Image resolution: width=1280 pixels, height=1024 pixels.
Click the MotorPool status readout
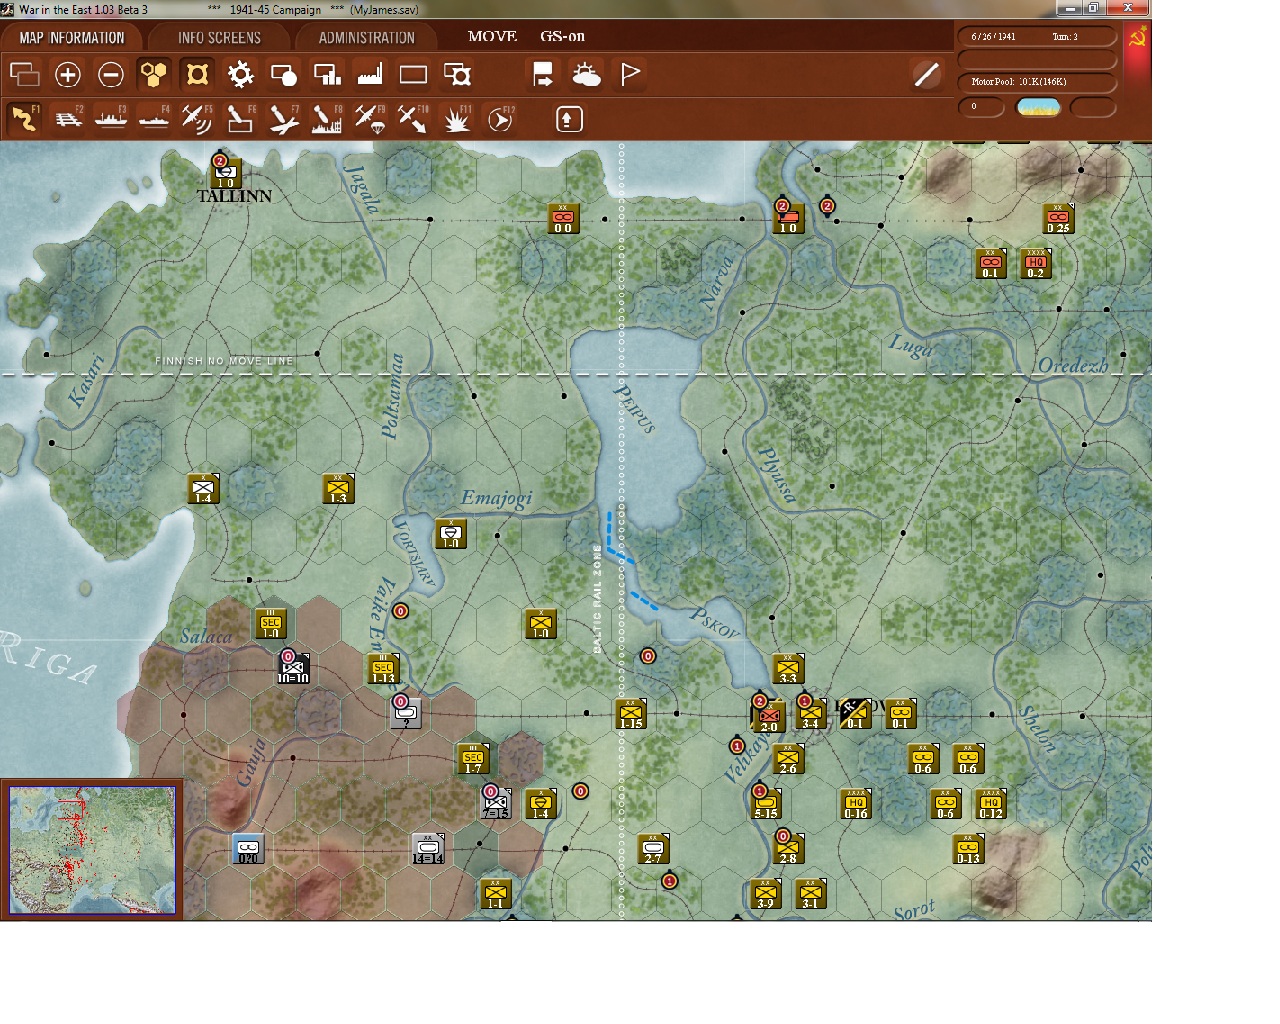pyautogui.click(x=1037, y=82)
